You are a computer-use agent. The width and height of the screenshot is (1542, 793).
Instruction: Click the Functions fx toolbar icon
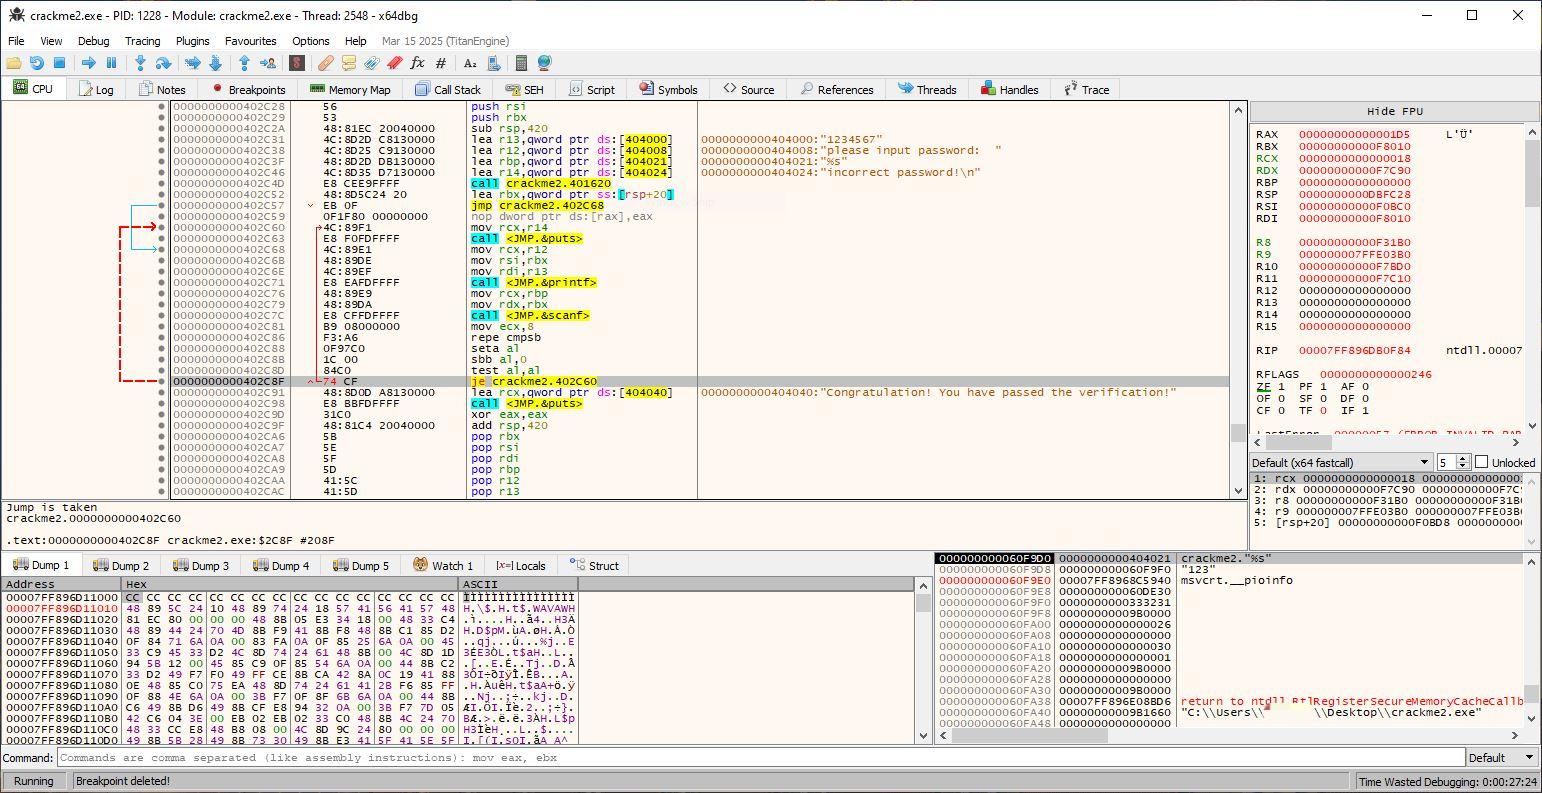click(x=417, y=63)
